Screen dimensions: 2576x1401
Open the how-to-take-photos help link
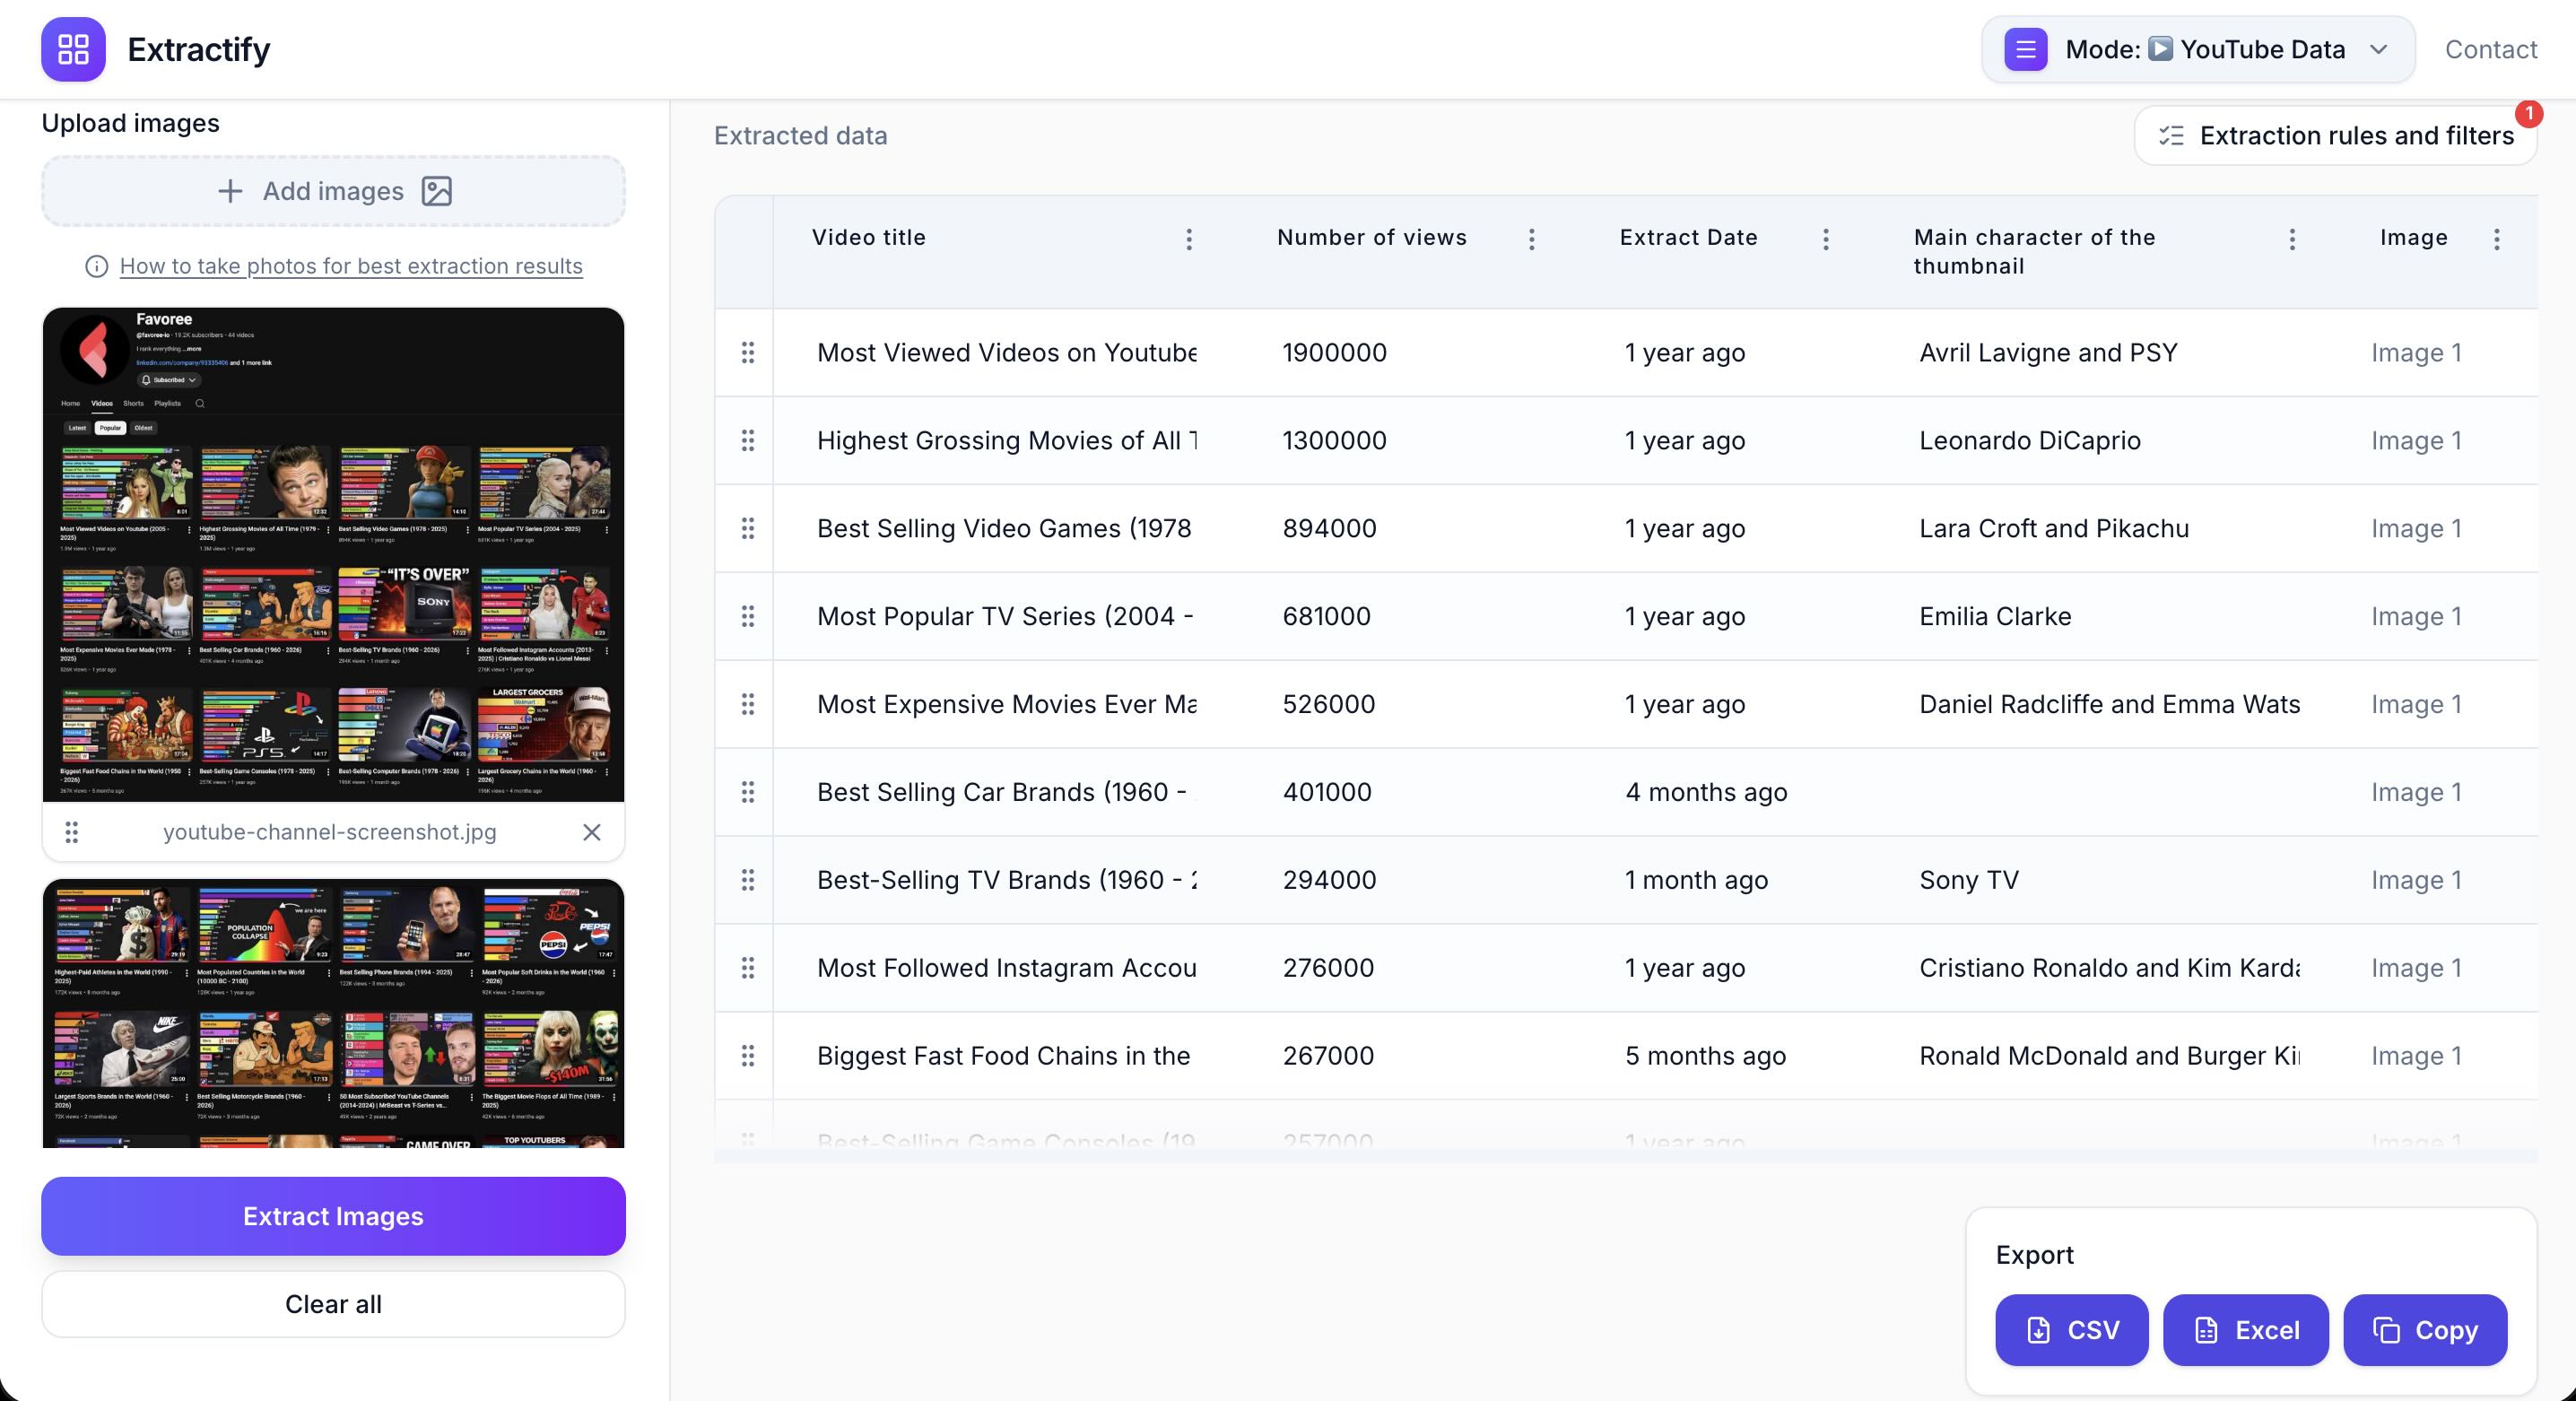tap(350, 266)
